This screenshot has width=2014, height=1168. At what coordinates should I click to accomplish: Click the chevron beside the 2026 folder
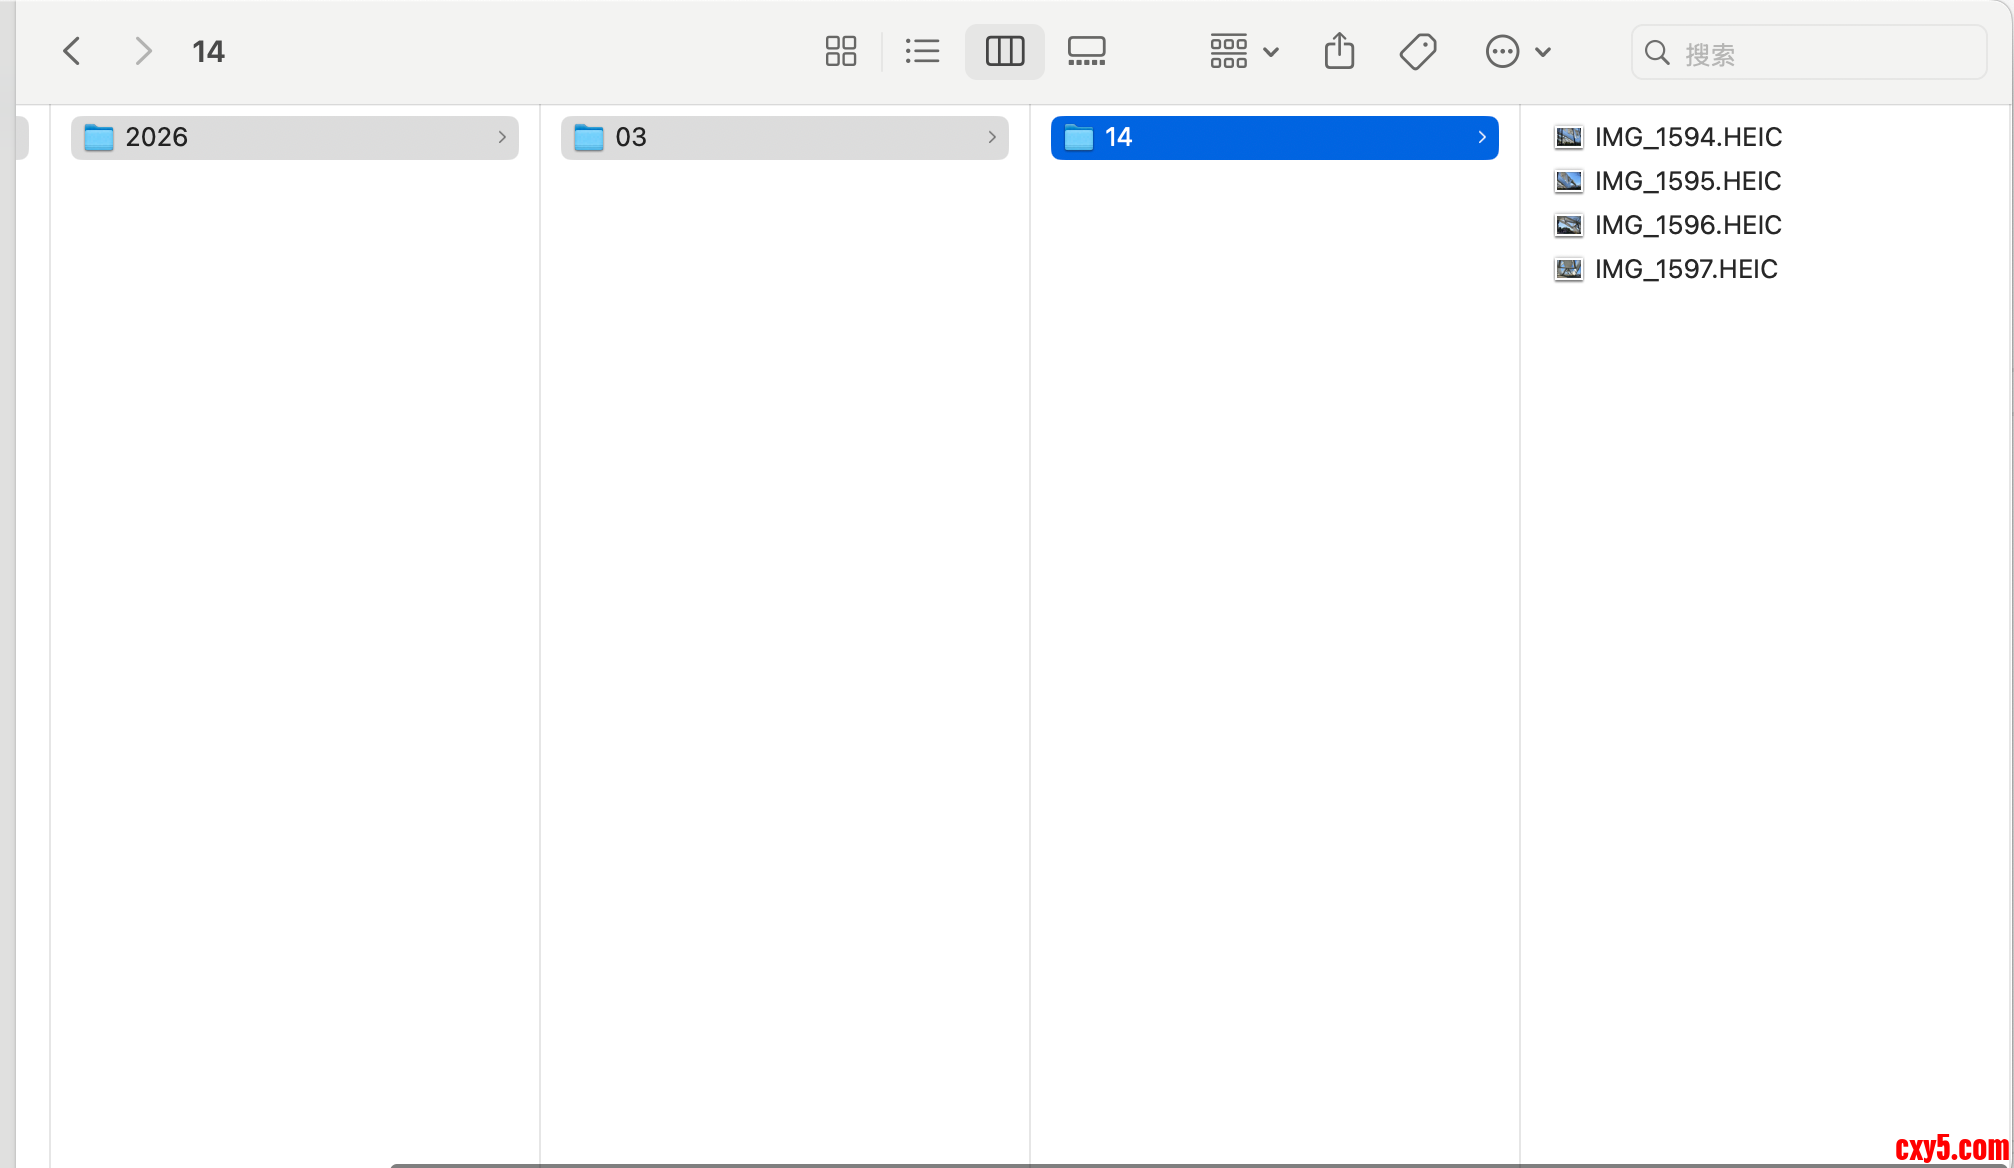pyautogui.click(x=502, y=138)
